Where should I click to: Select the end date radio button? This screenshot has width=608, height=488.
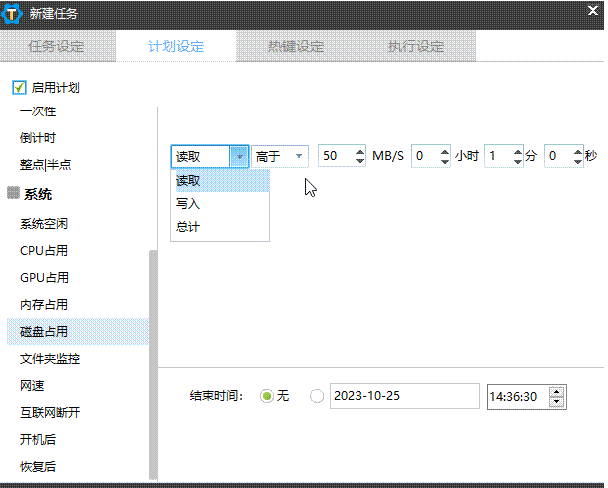(317, 396)
